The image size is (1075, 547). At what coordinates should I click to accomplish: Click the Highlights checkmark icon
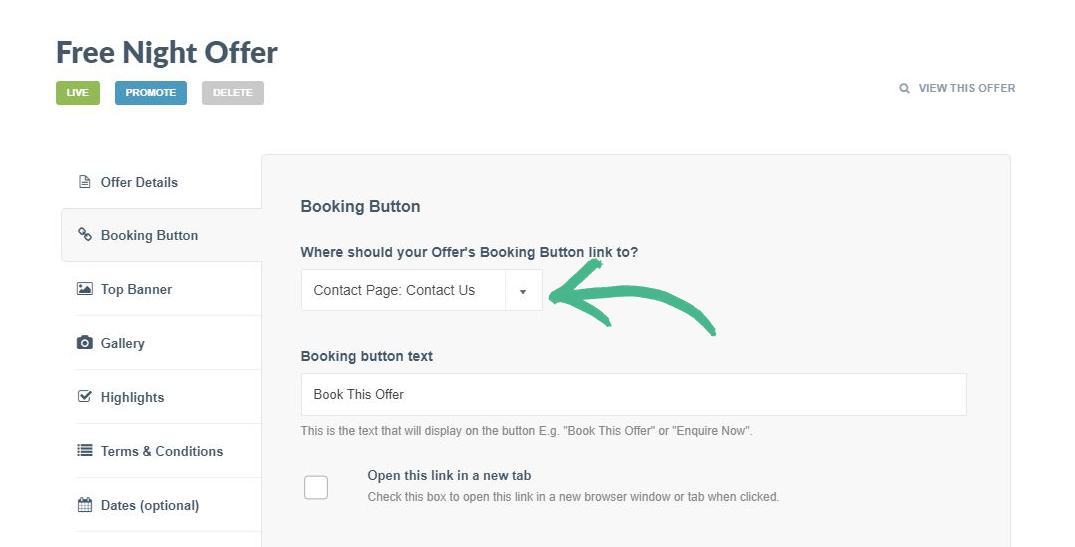[x=85, y=397]
